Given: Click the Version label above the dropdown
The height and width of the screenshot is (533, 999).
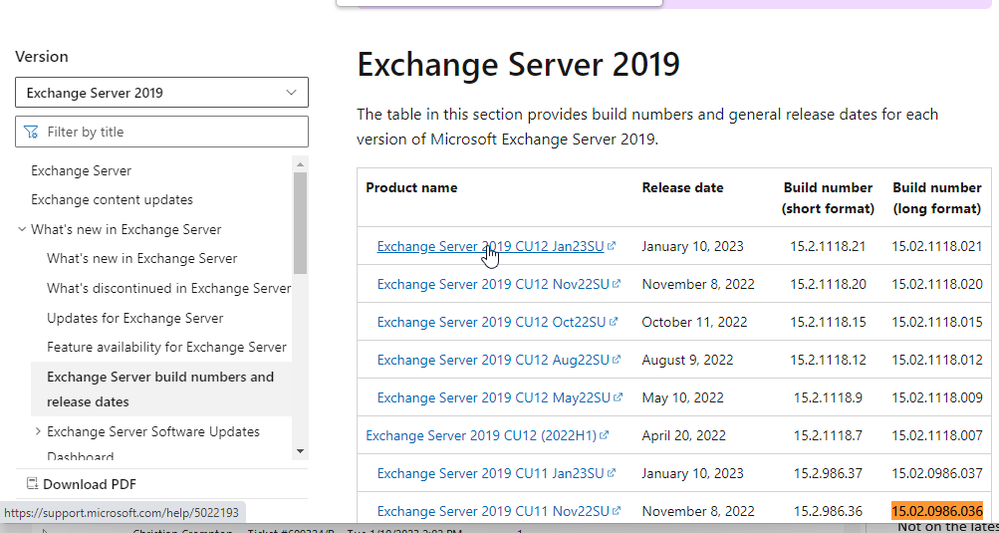Looking at the screenshot, I should tap(41, 56).
